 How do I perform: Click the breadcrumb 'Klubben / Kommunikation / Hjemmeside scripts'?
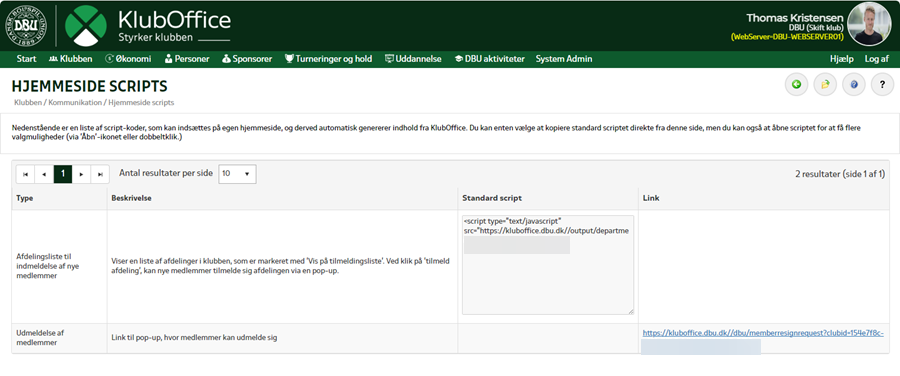(94, 102)
